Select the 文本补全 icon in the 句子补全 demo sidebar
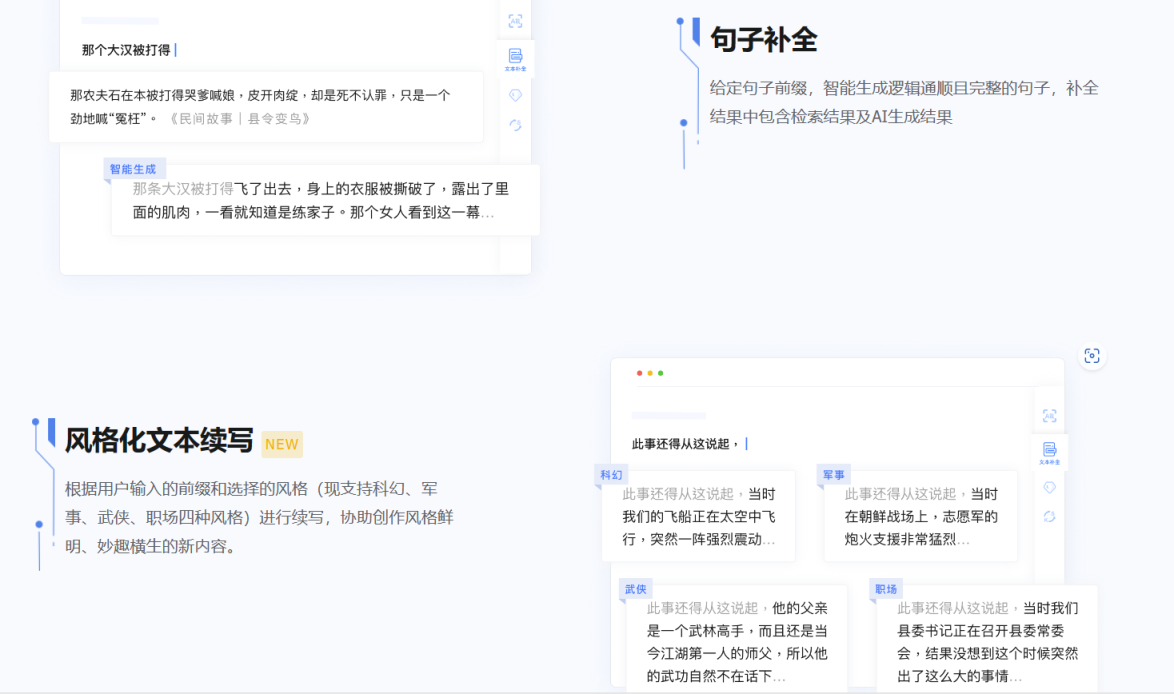The image size is (1174, 694). [x=515, y=59]
